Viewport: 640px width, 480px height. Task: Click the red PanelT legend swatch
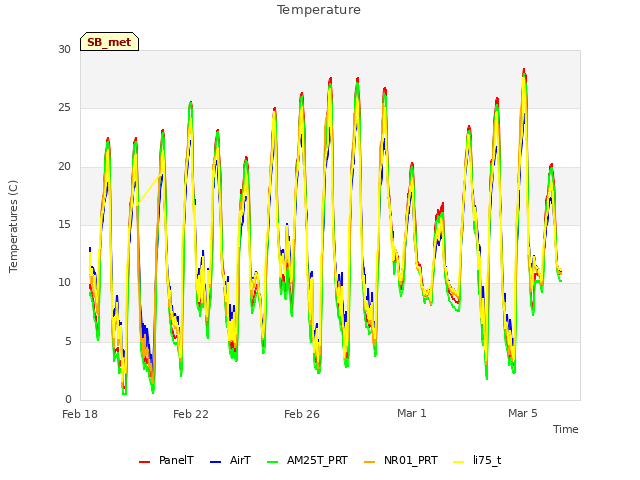point(144,462)
